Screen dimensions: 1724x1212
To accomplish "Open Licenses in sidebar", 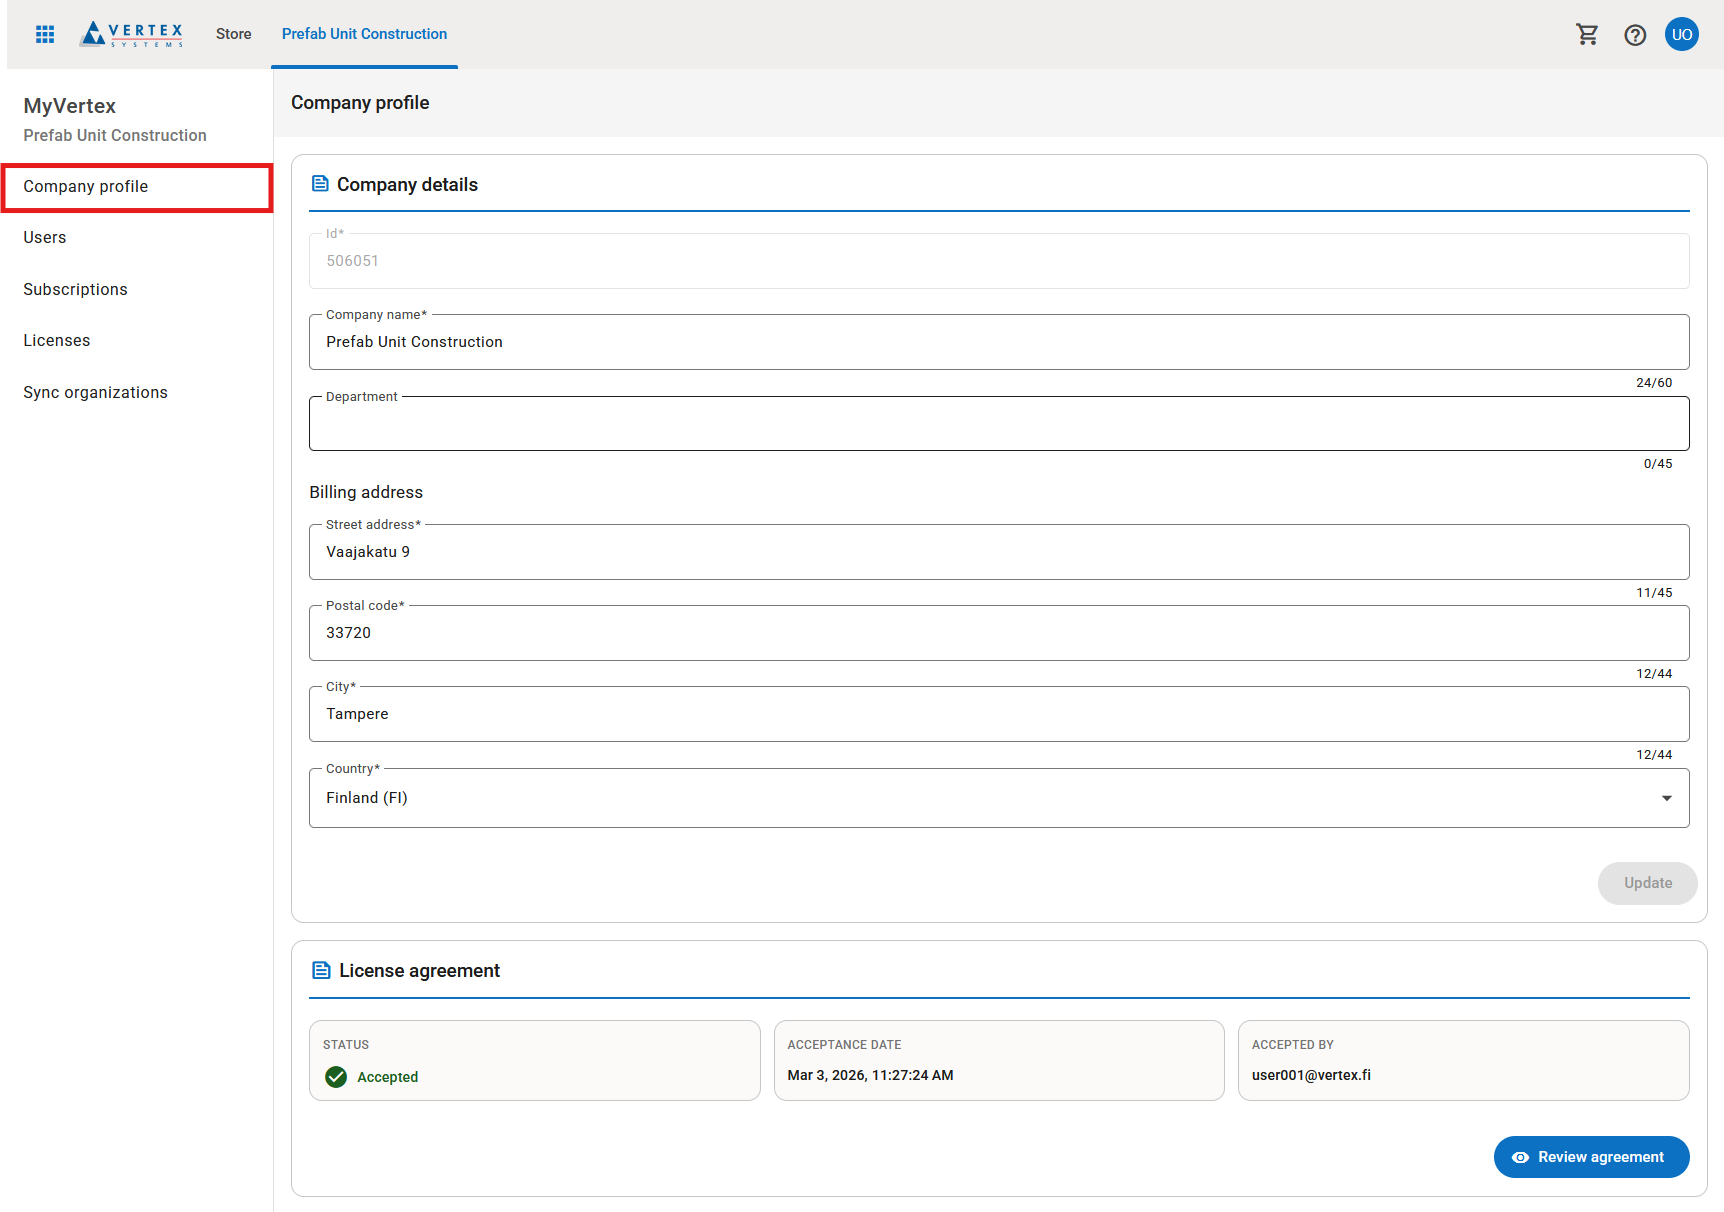I will pyautogui.click(x=137, y=341).
